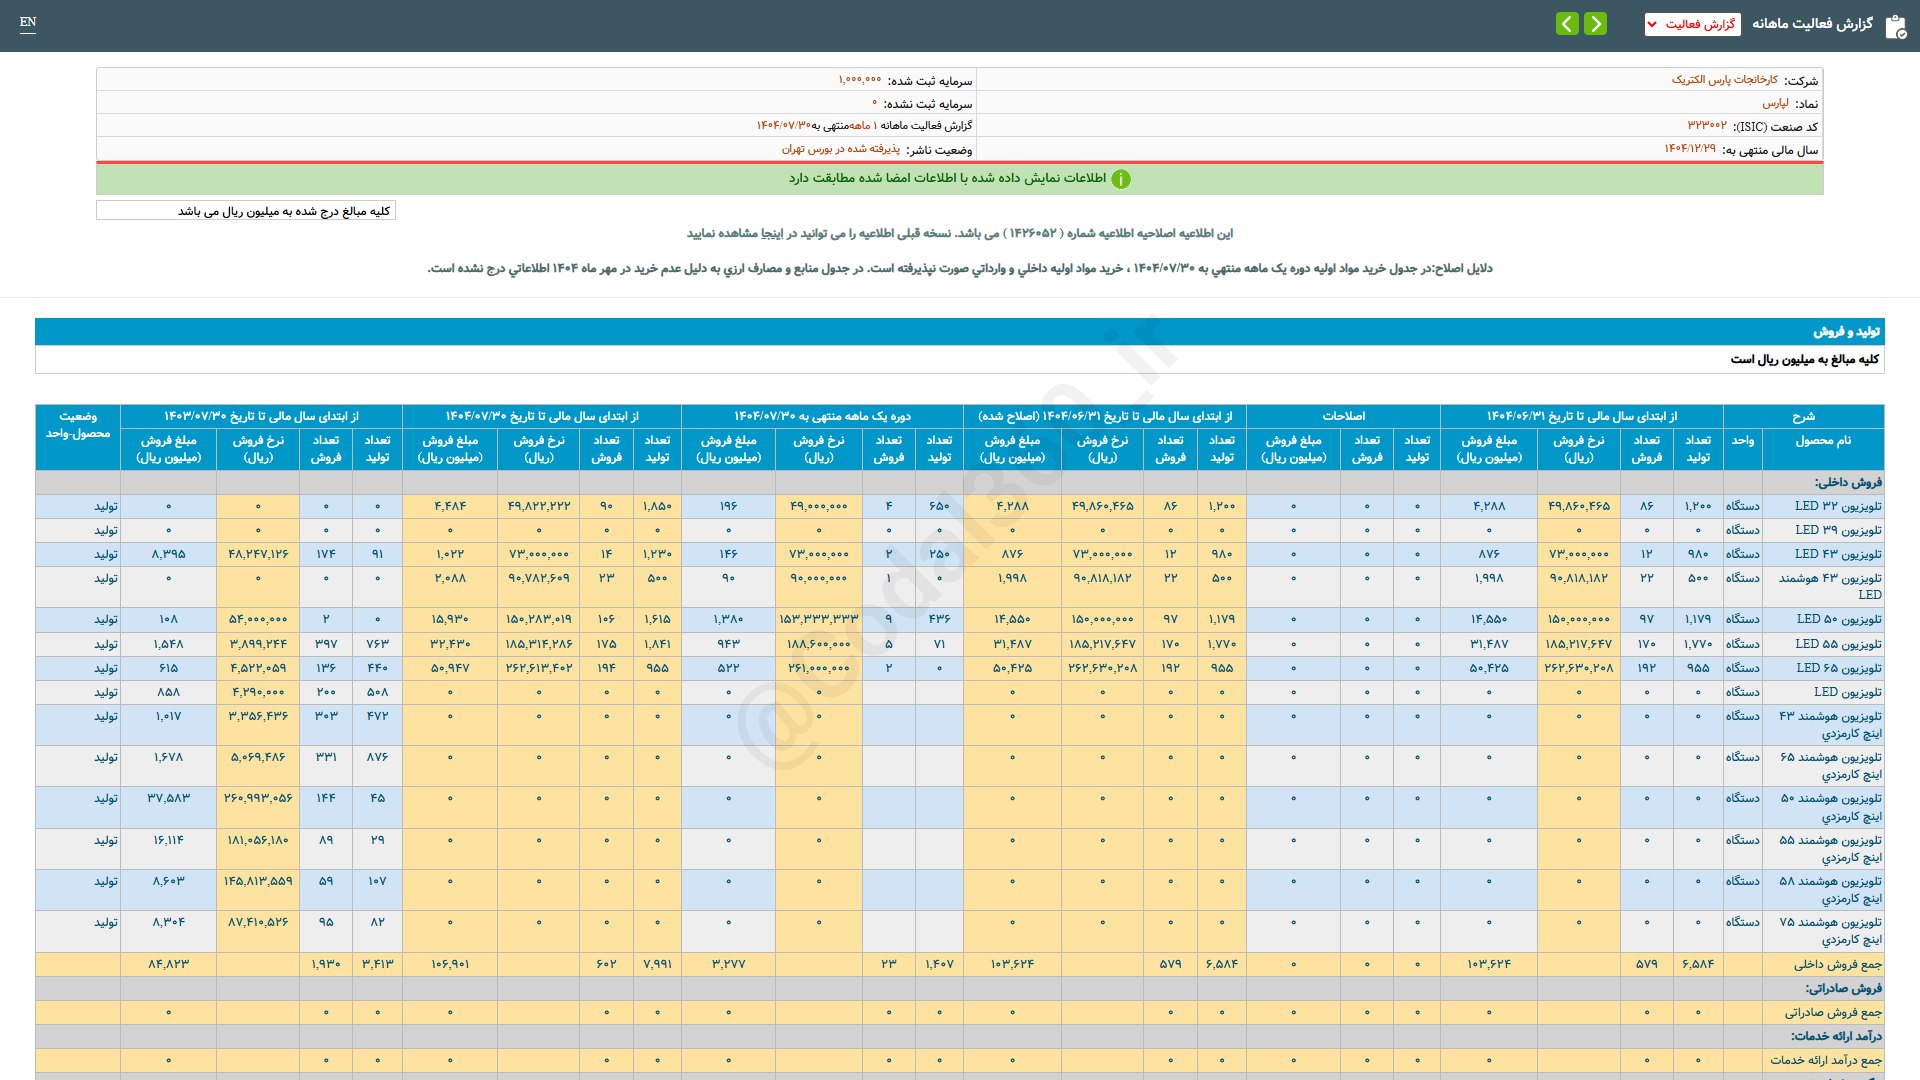Click the گزارش فعالیت ماهانه page title
Viewport: 1920px width, 1080px height.
pyautogui.click(x=1811, y=24)
